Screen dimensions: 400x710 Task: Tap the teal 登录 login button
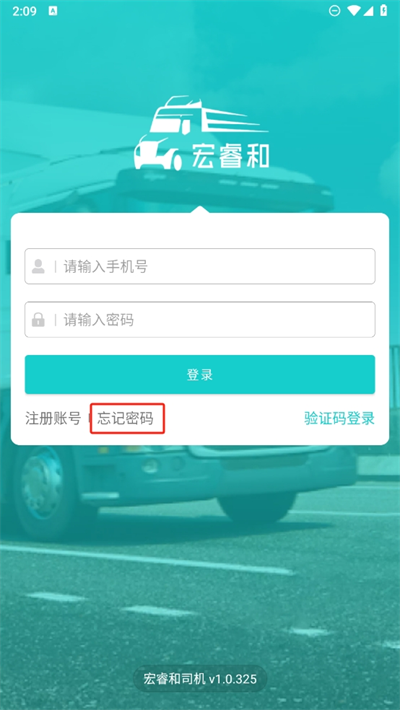200,374
